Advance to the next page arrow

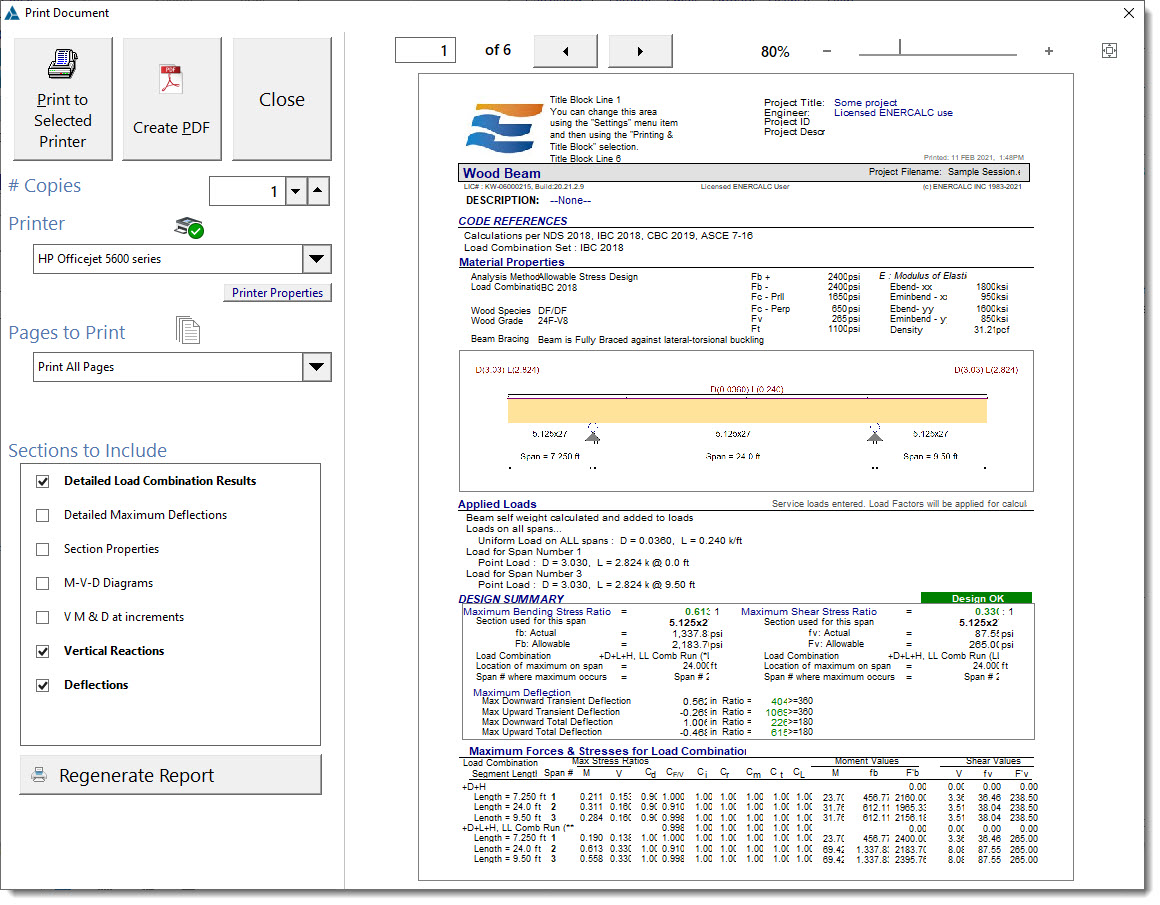(x=640, y=51)
